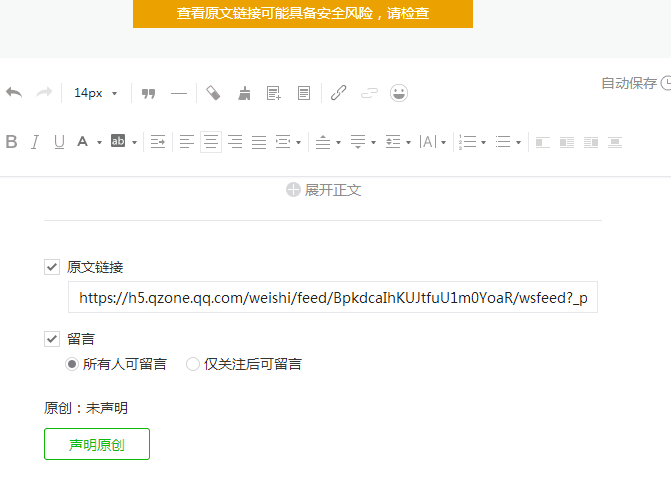This screenshot has width=671, height=499.
Task: Expand space-after-paragraph dropdown arrow
Action: click(x=374, y=143)
